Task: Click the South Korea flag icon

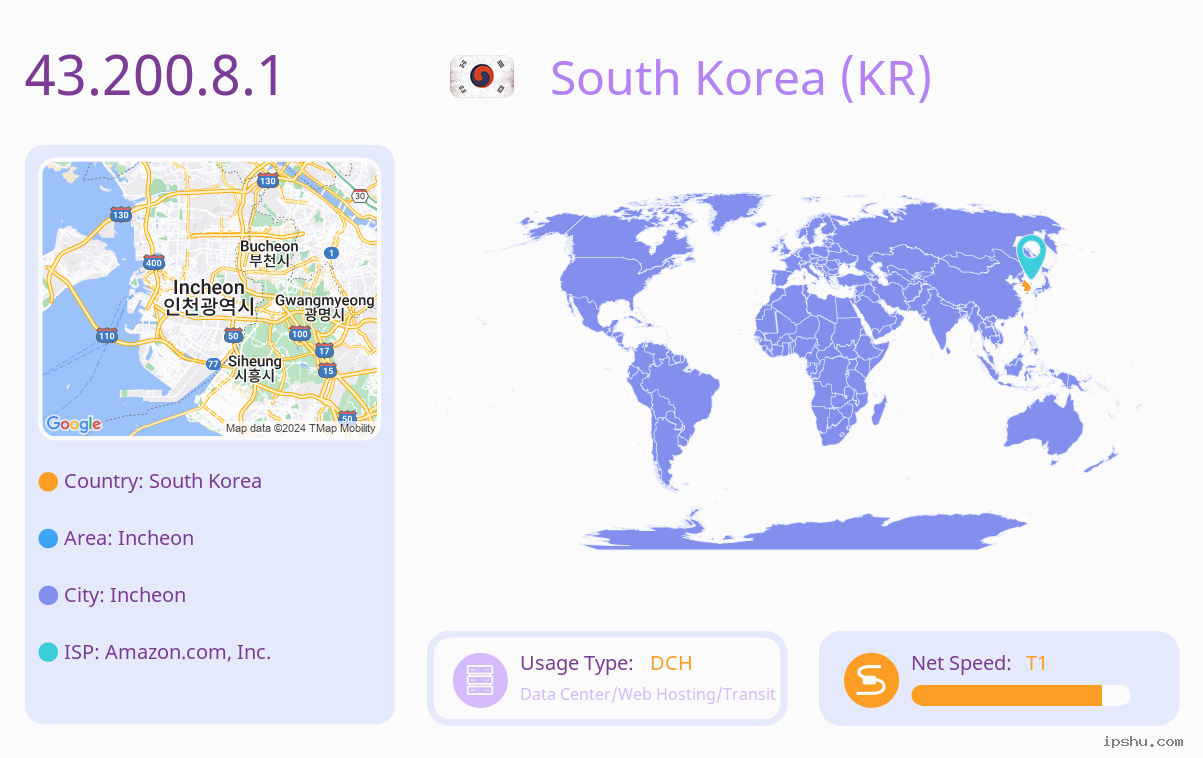Action: pos(482,77)
